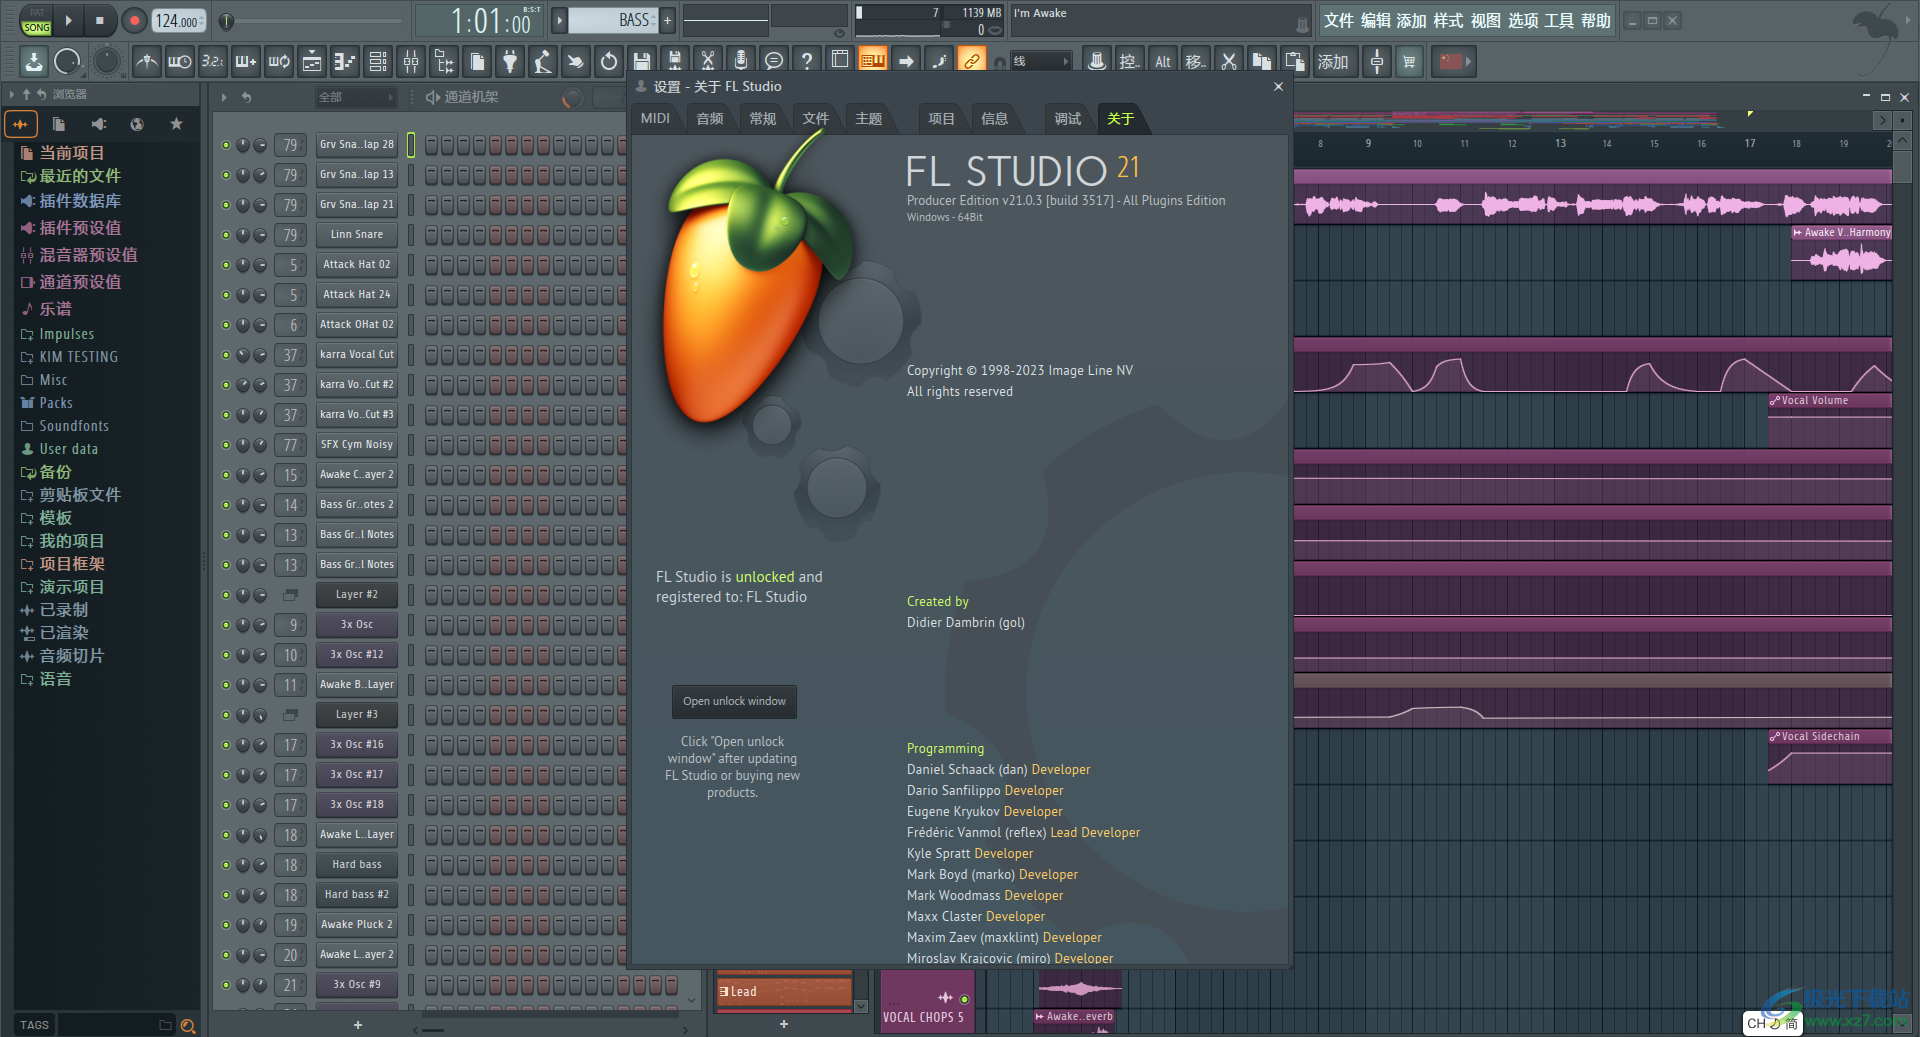The height and width of the screenshot is (1037, 1920).
Task: Switch to SONG mode
Action: (37, 28)
